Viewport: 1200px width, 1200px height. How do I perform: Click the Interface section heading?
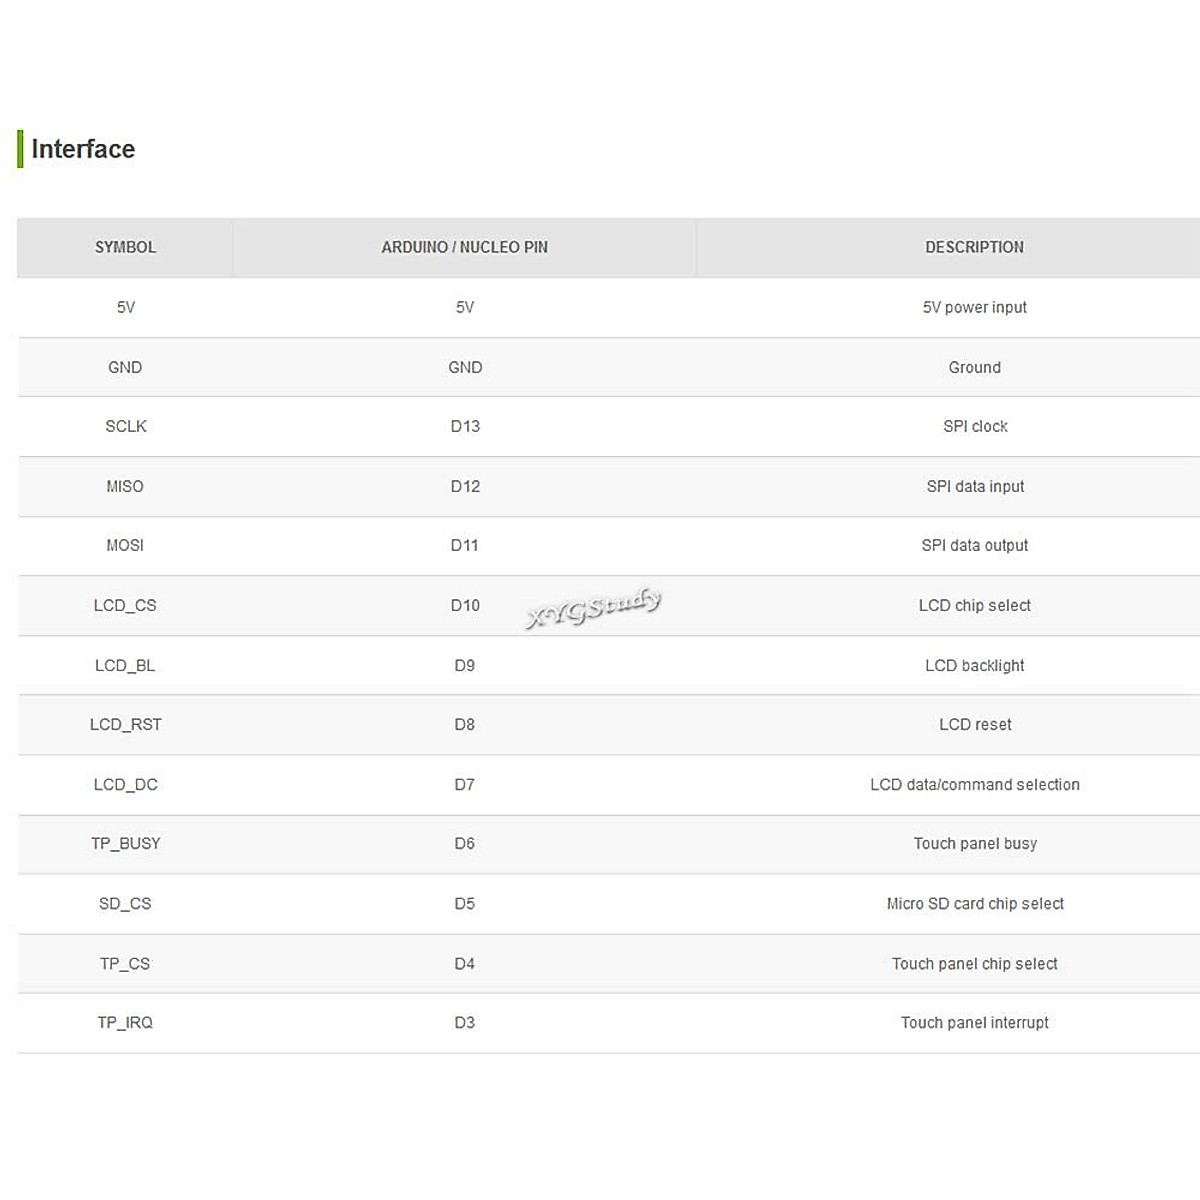click(83, 149)
